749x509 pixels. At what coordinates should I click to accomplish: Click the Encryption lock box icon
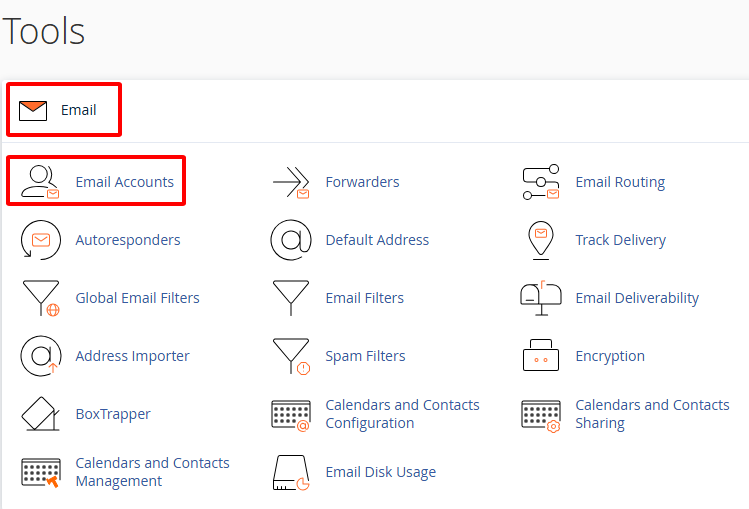(541, 355)
